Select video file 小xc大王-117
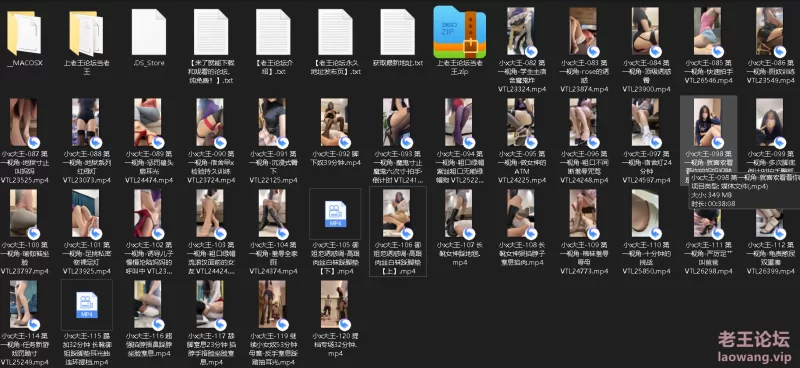Viewport: 800px width, 368px height. 211,305
